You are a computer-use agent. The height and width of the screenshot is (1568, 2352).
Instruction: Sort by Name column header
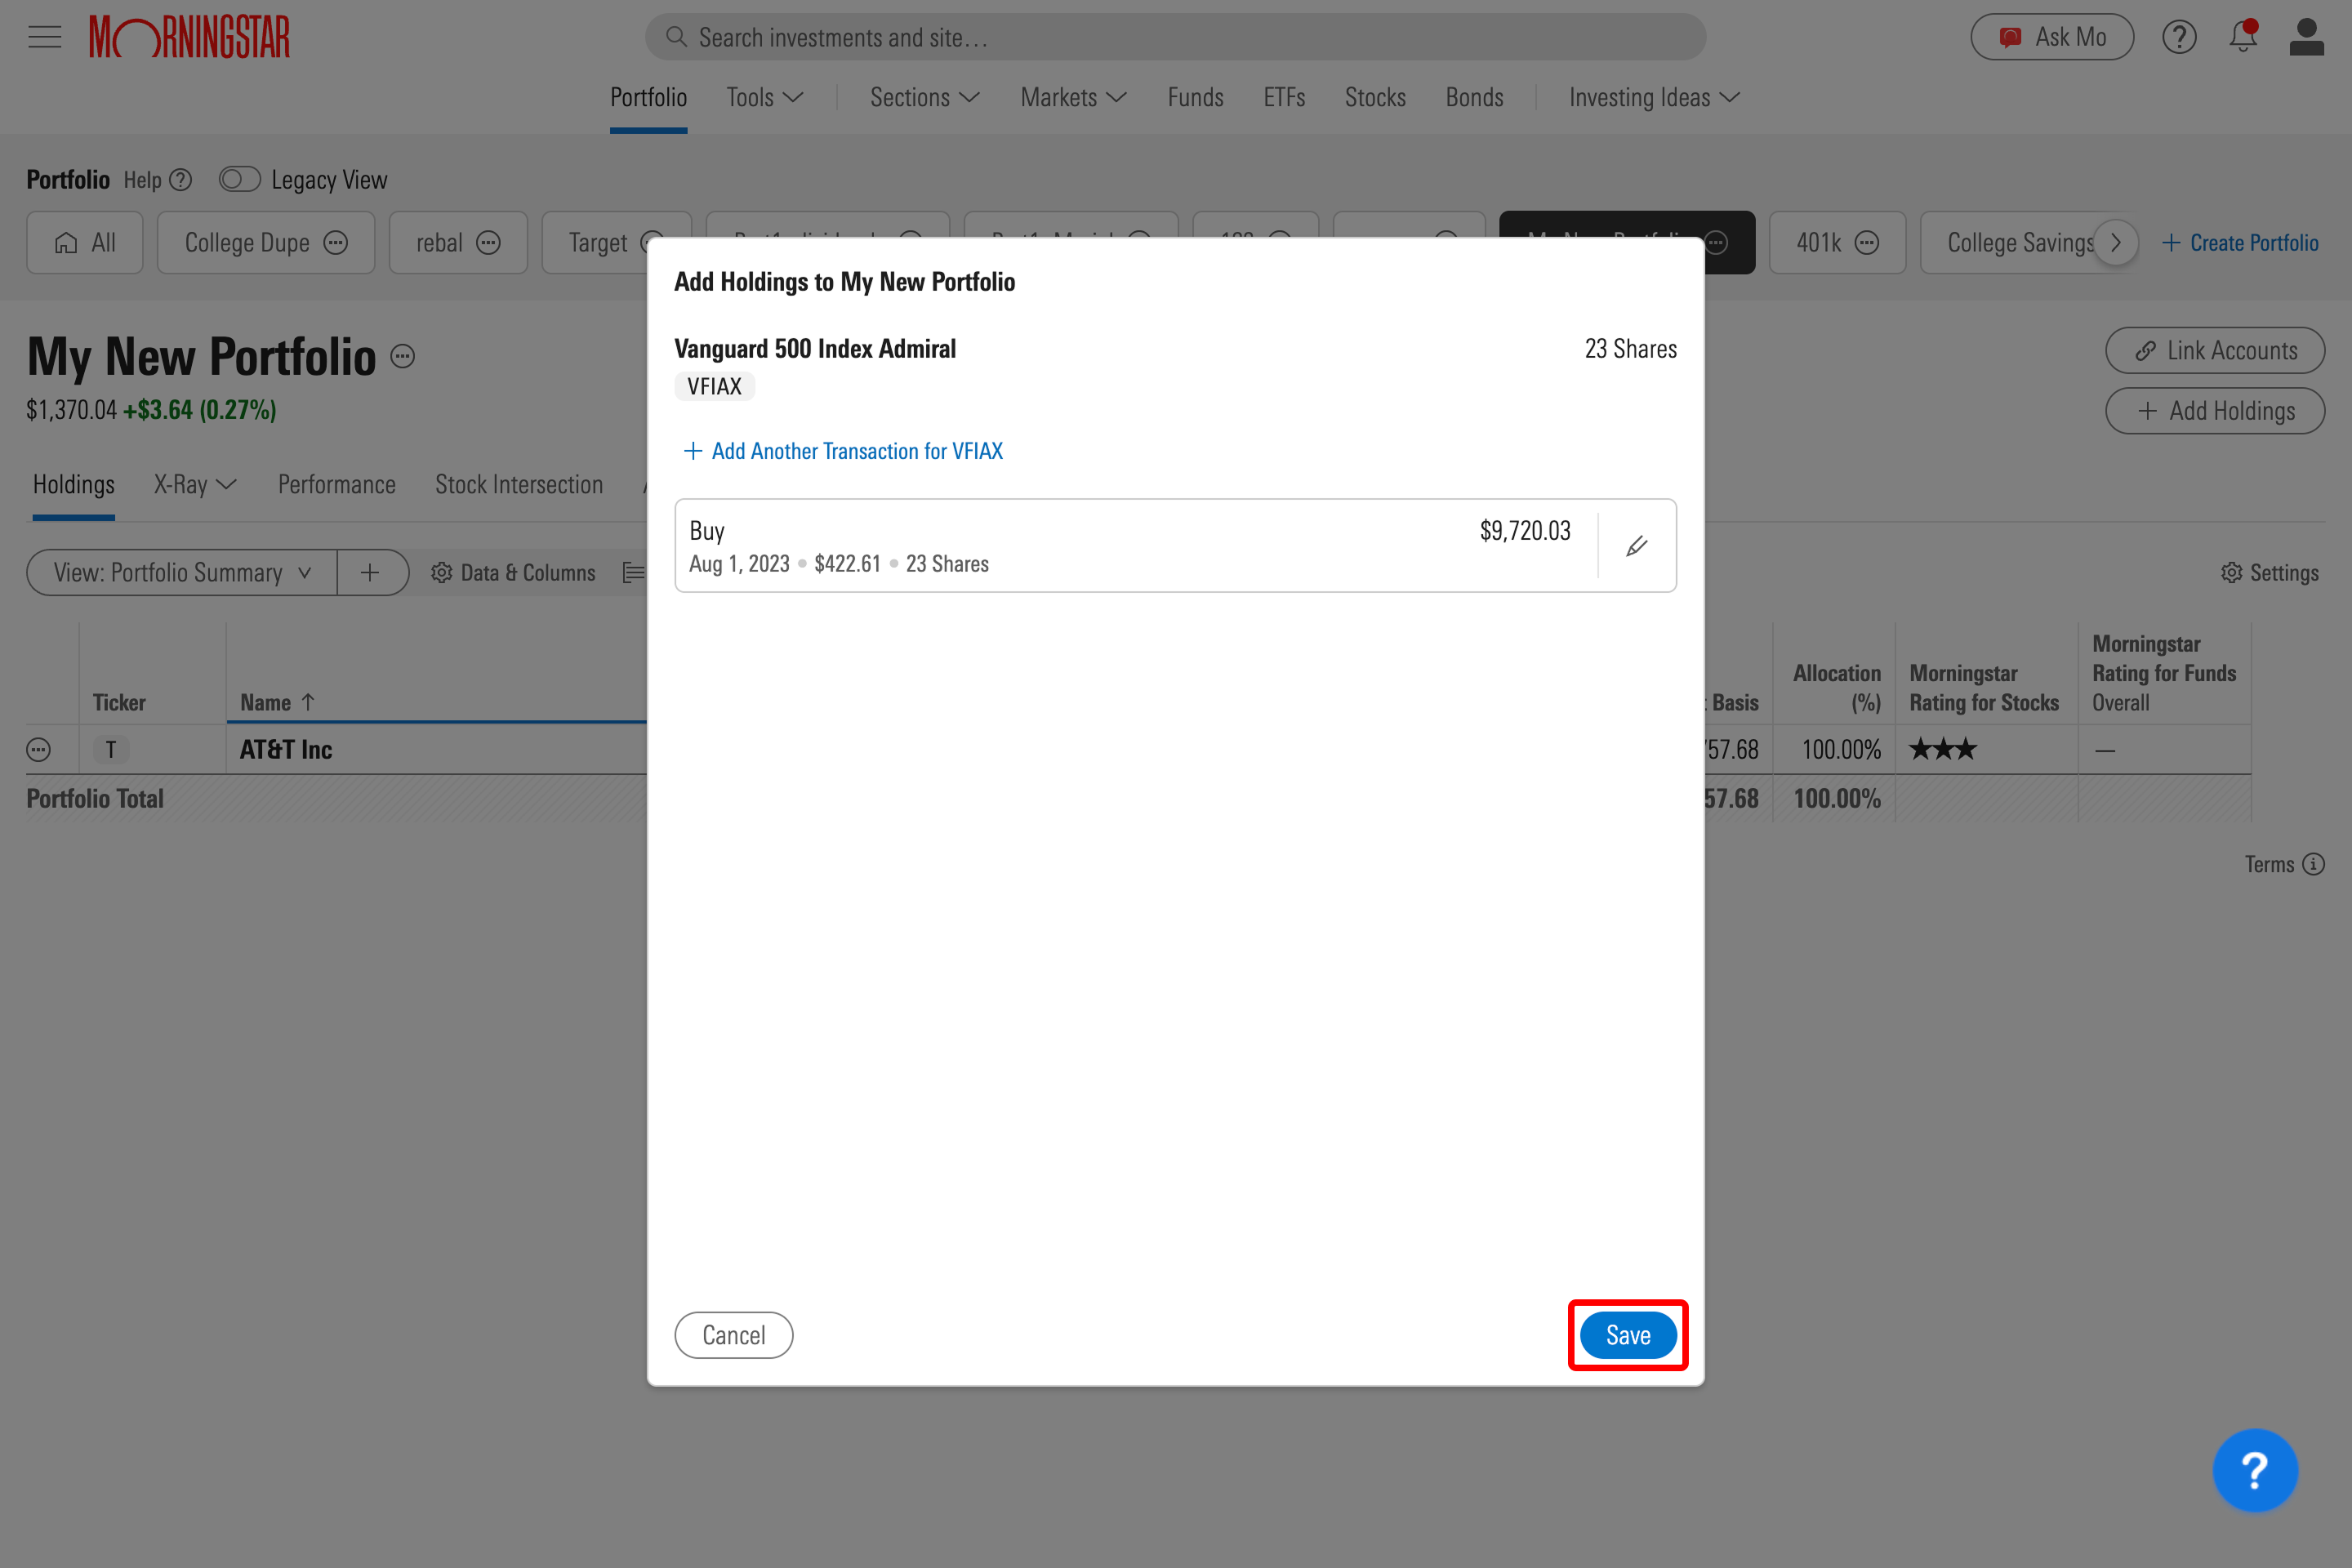[277, 703]
